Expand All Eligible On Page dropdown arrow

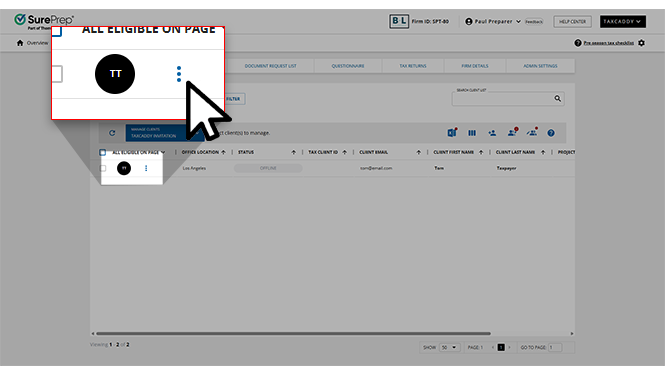tap(163, 152)
